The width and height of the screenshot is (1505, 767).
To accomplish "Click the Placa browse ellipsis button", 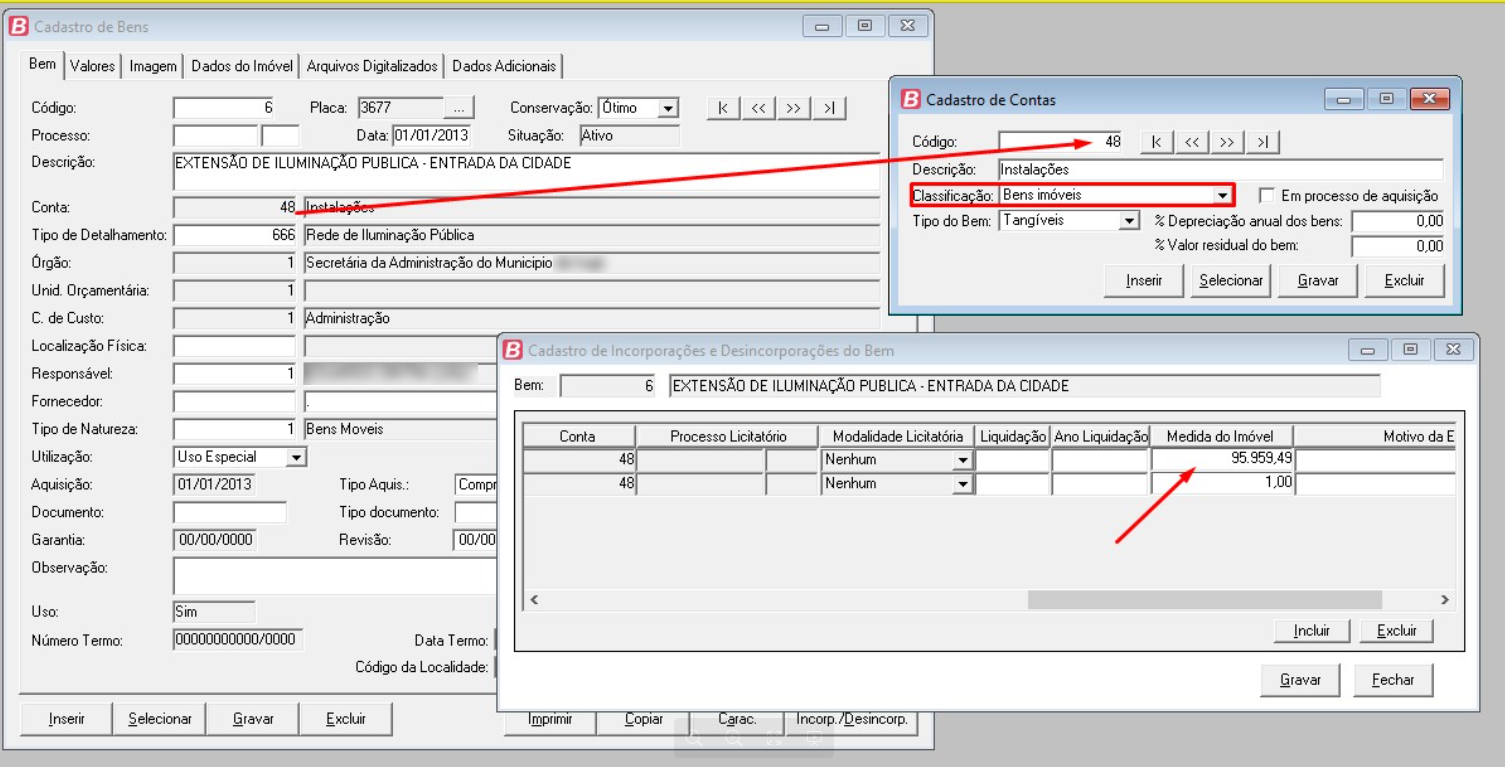I will click(459, 107).
